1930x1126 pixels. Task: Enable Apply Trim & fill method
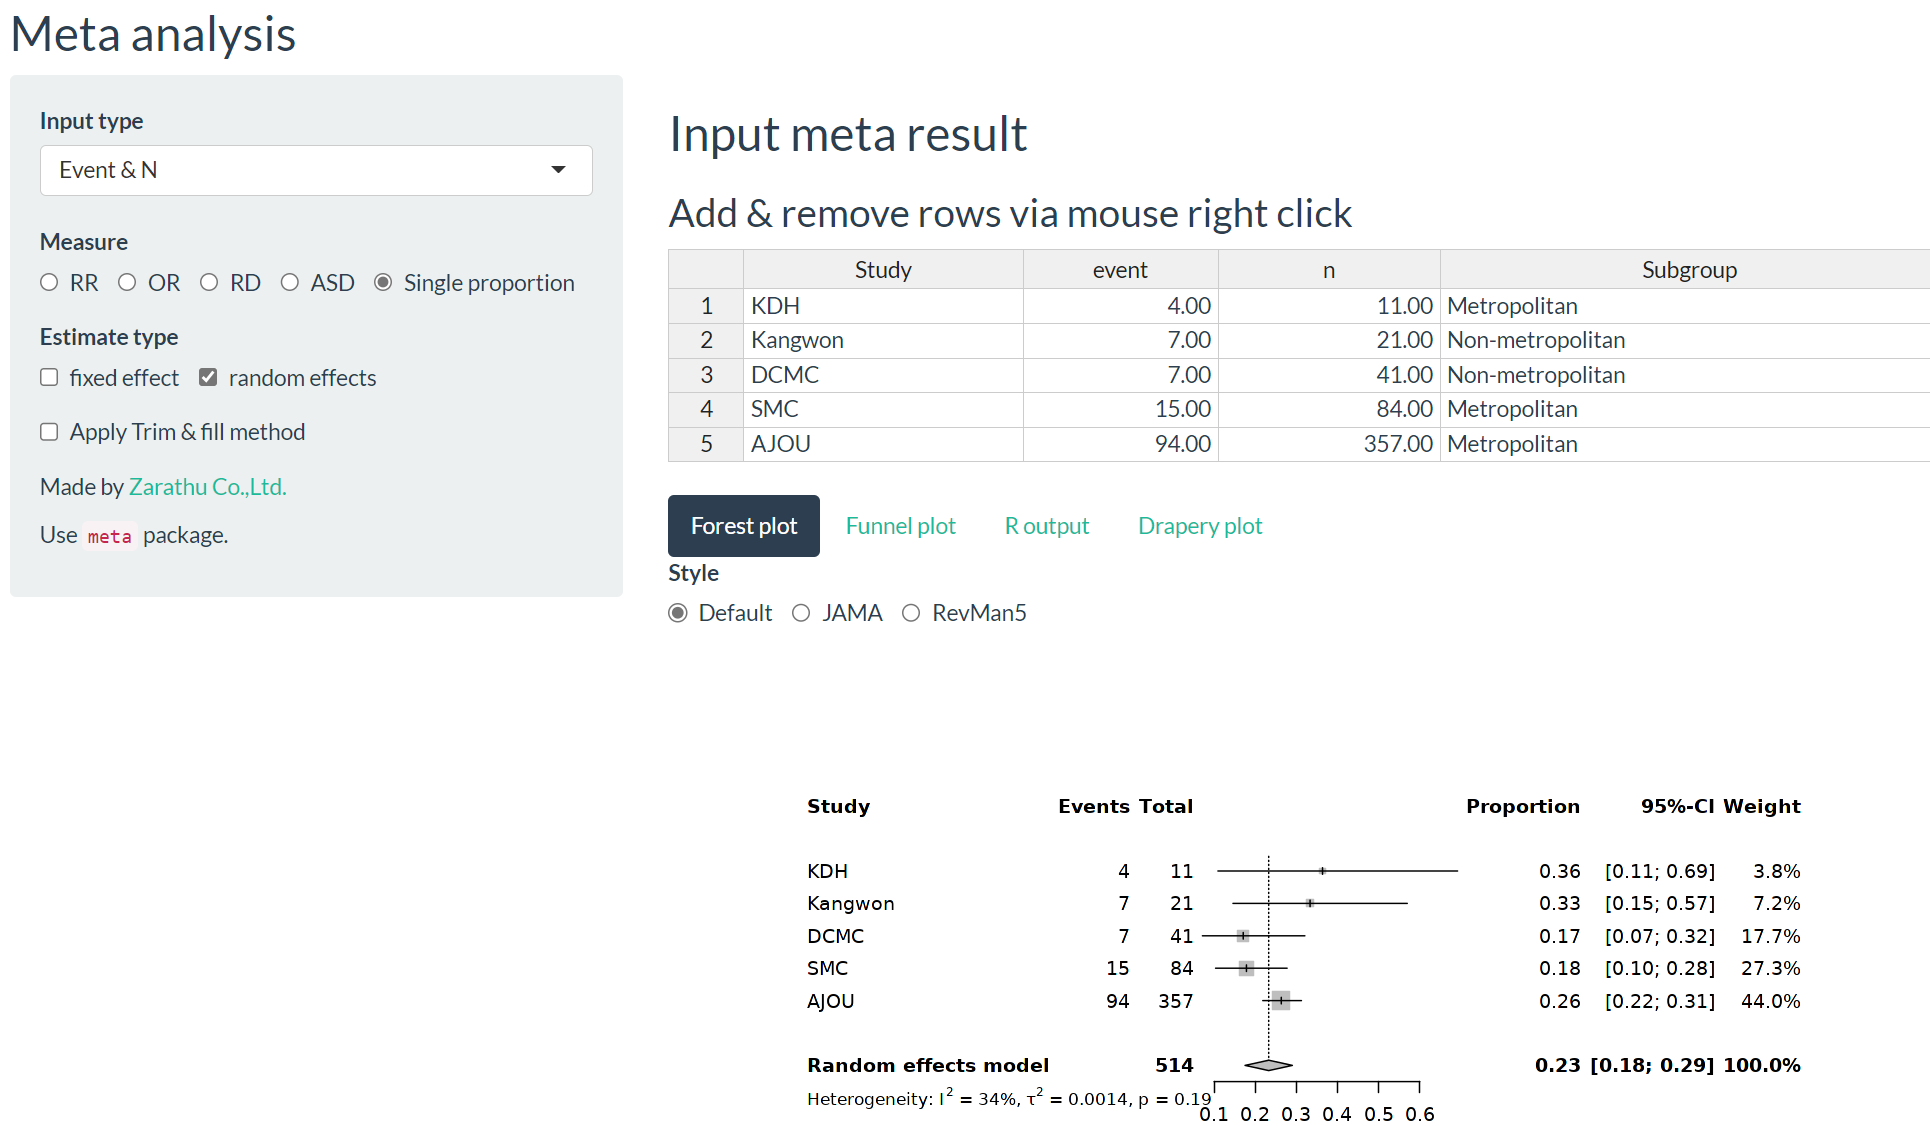click(49, 432)
